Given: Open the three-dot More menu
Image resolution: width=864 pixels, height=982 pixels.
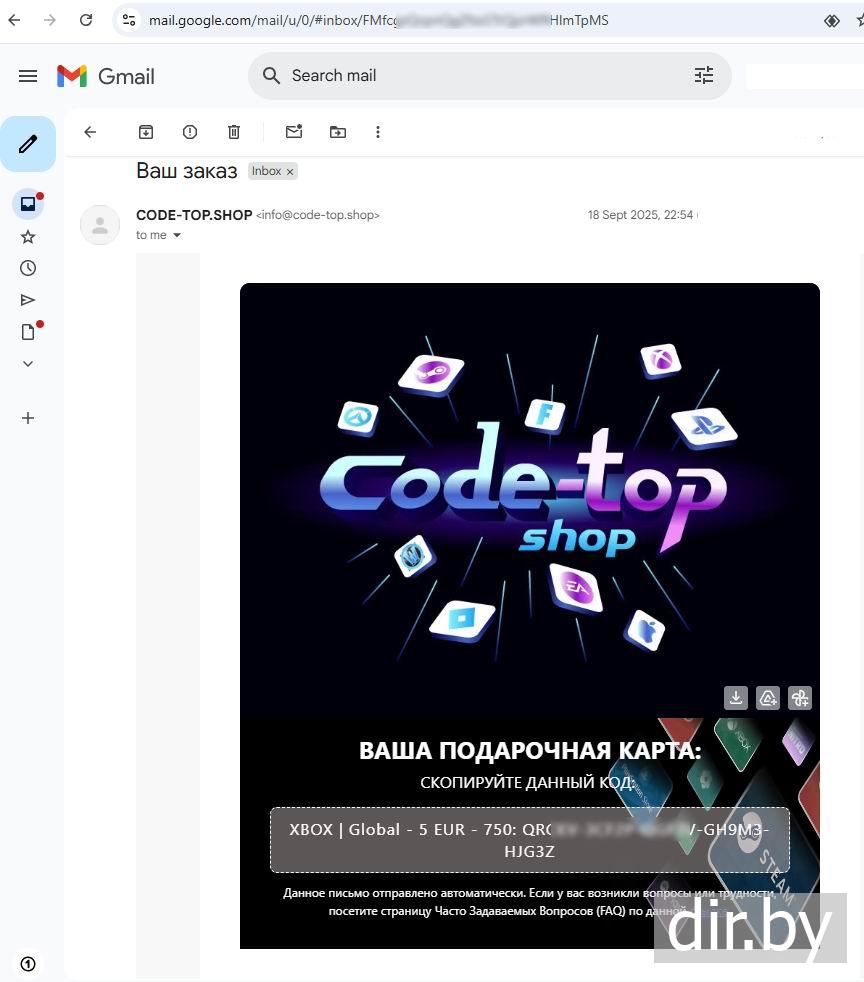Looking at the screenshot, I should (378, 132).
